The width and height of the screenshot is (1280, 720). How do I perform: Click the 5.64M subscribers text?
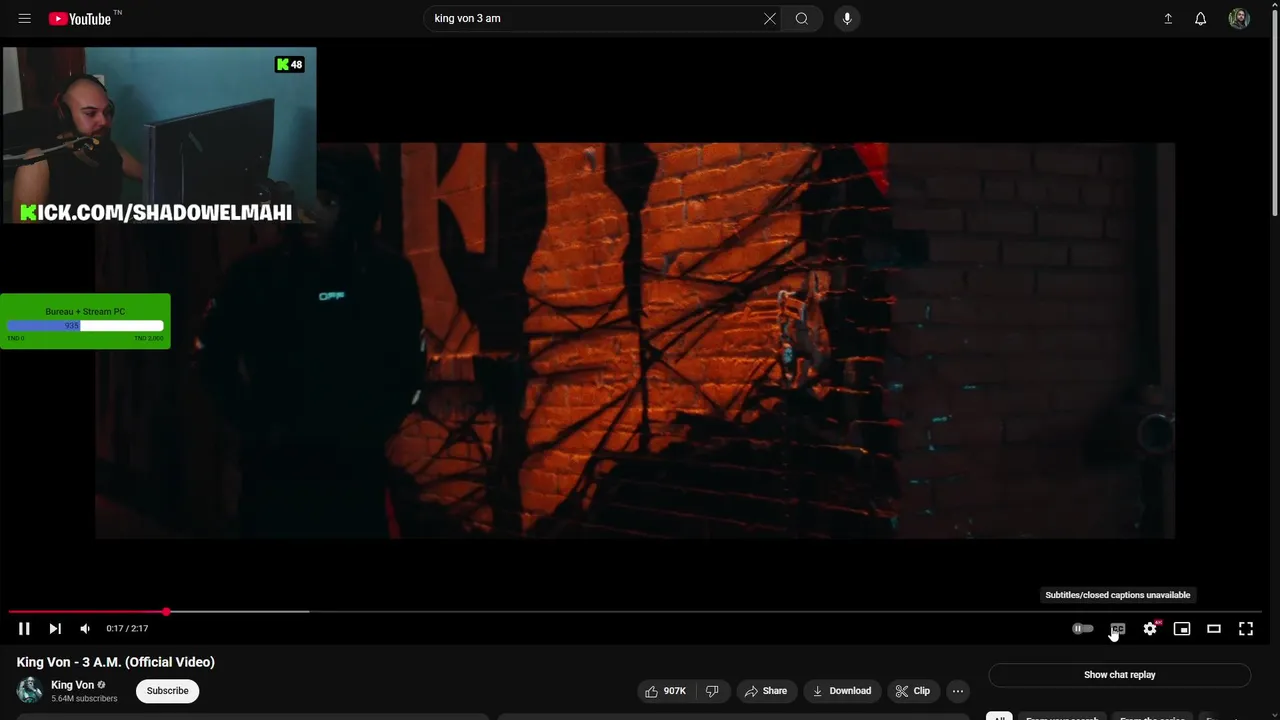(x=84, y=699)
